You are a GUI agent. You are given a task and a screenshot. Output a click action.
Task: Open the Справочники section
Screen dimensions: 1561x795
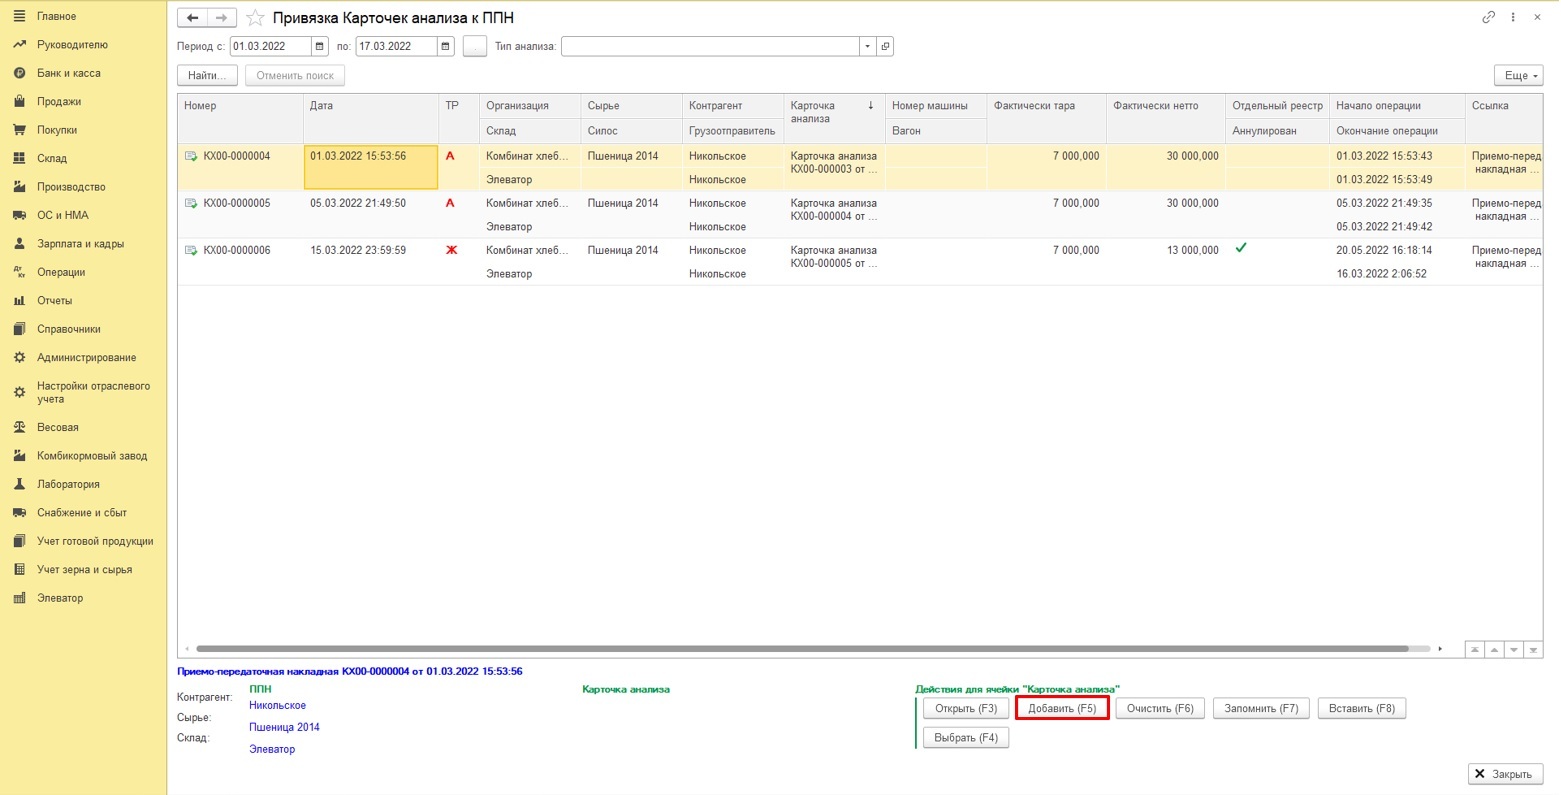pos(68,329)
